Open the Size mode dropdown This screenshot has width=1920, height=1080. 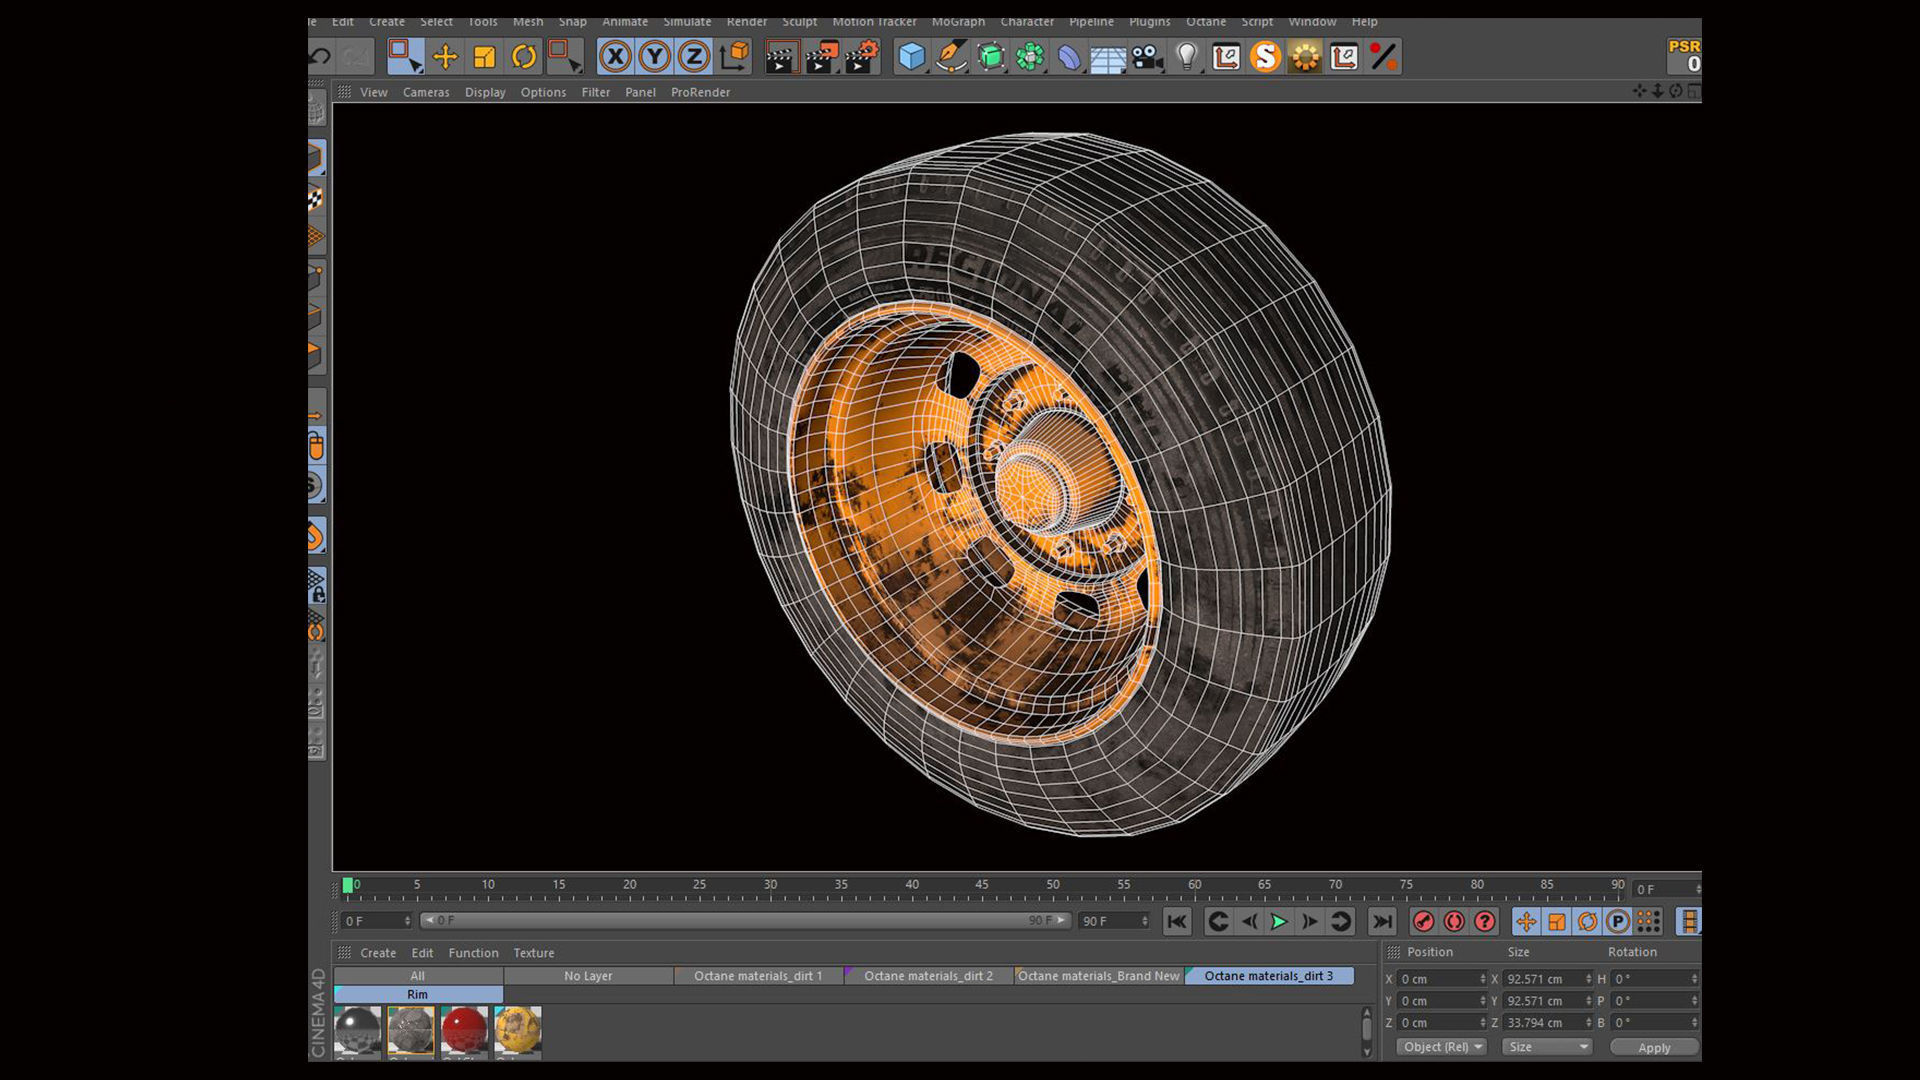coord(1547,1047)
